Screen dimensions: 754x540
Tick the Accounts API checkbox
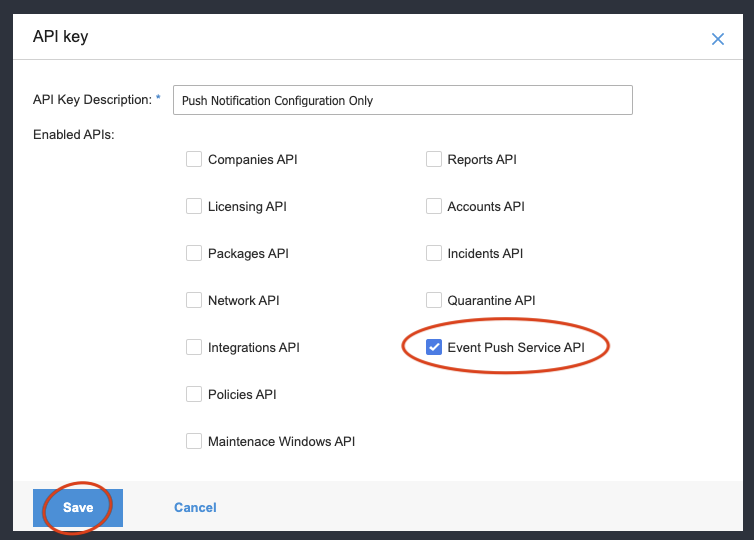[x=434, y=206]
